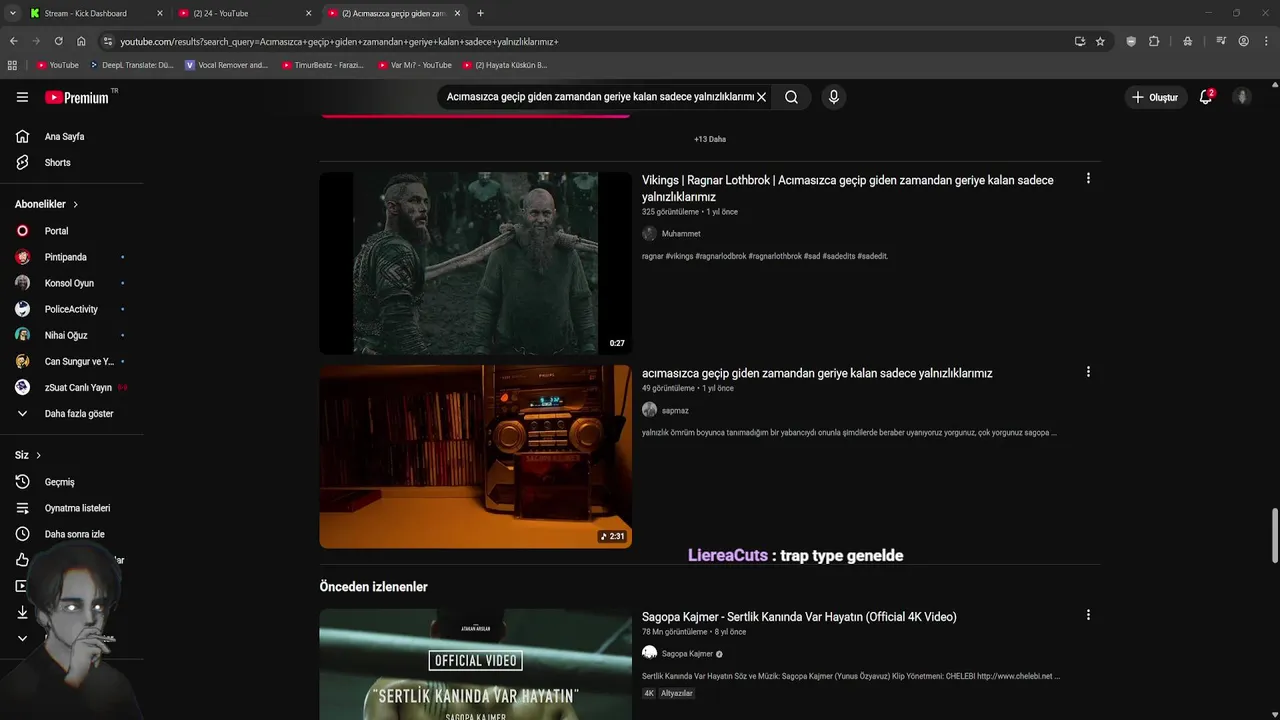Open the Vikings Ragnar Lothbrok video title
The image size is (1280, 720).
(848, 188)
